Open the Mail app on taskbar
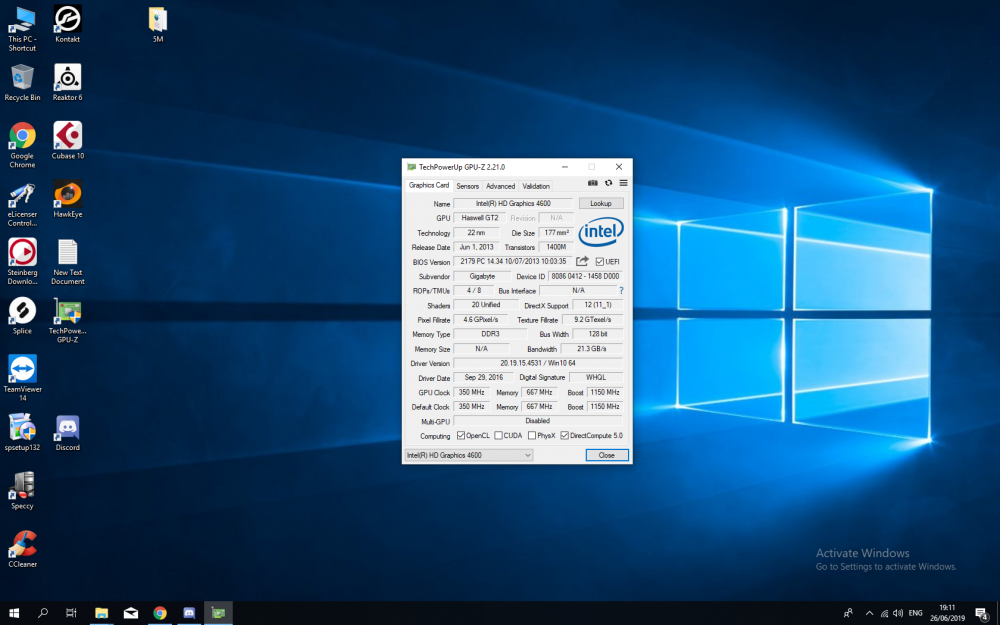Screen dimensions: 1000x625 (131, 613)
